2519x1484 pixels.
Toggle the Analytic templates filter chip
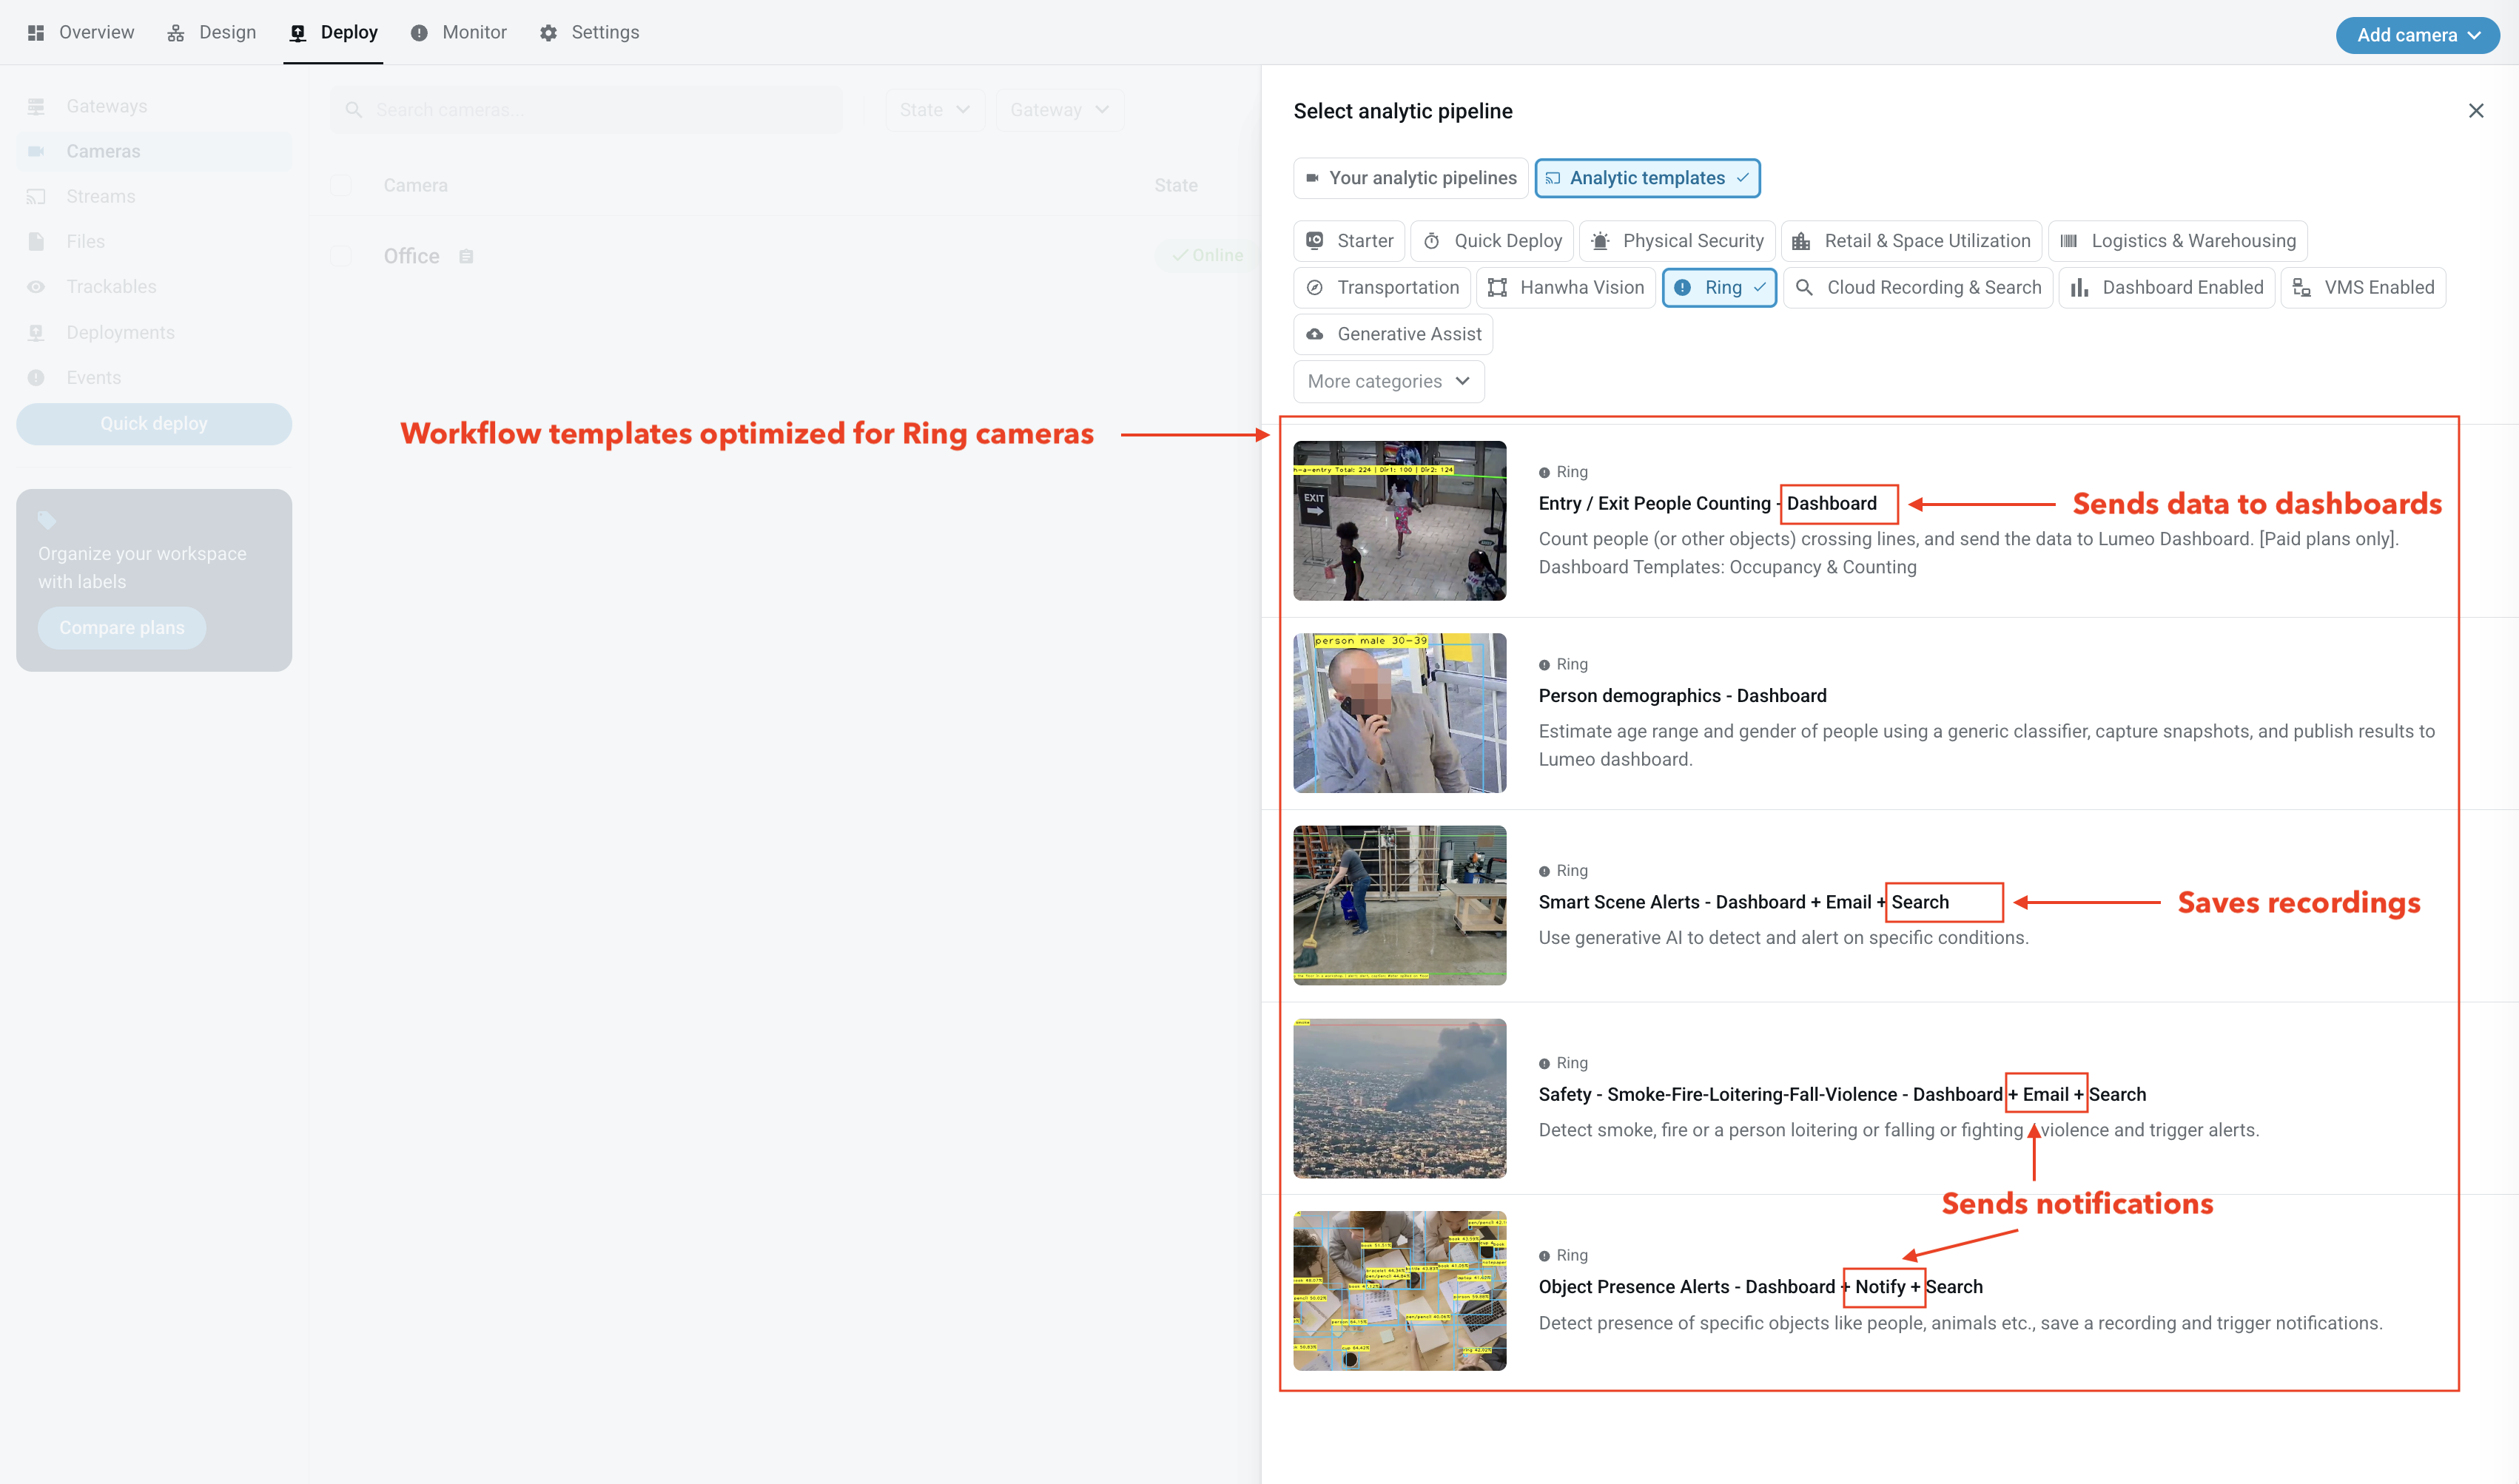tap(1647, 178)
